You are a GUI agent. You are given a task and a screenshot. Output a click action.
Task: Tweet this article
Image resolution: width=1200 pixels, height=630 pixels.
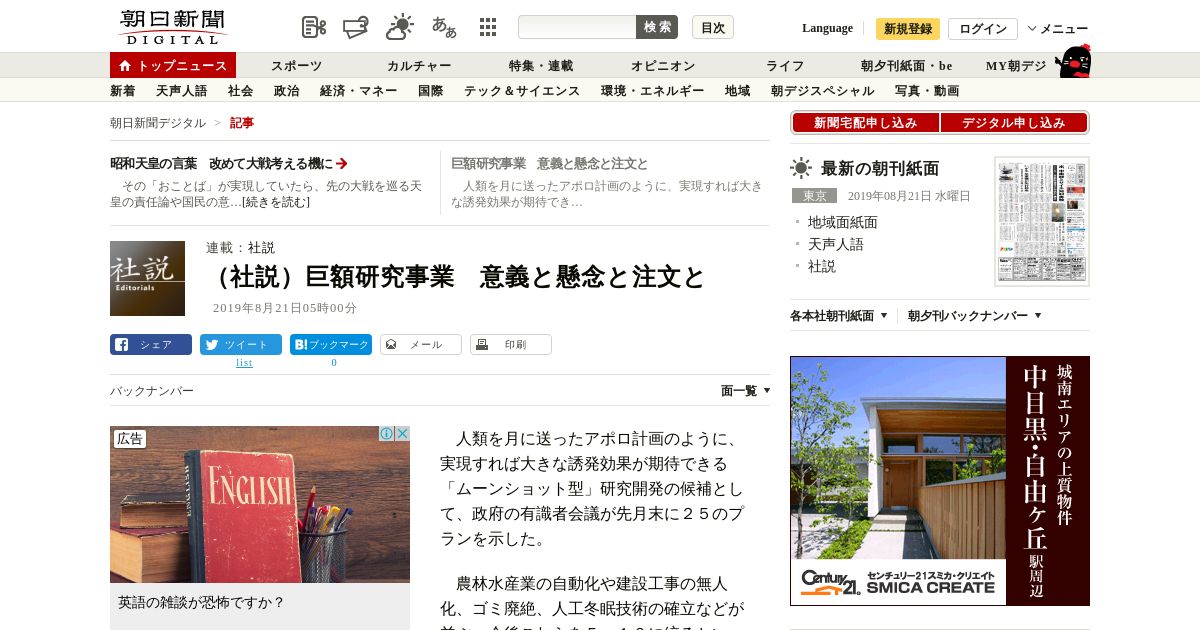click(241, 345)
